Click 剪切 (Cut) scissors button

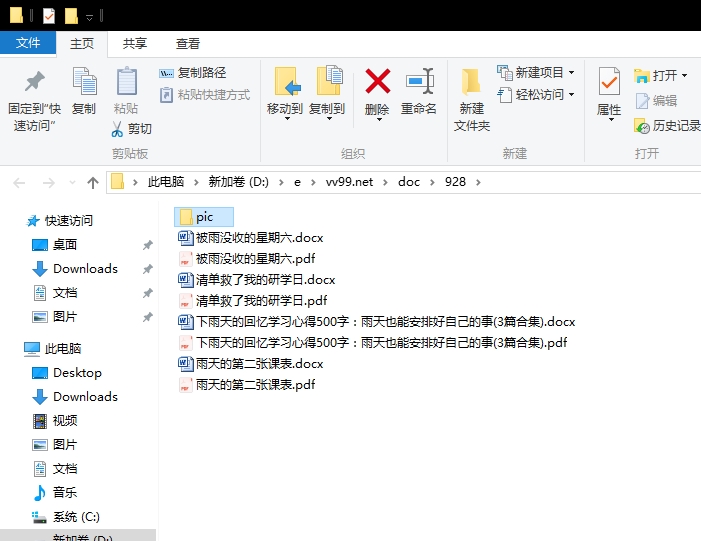pos(131,129)
